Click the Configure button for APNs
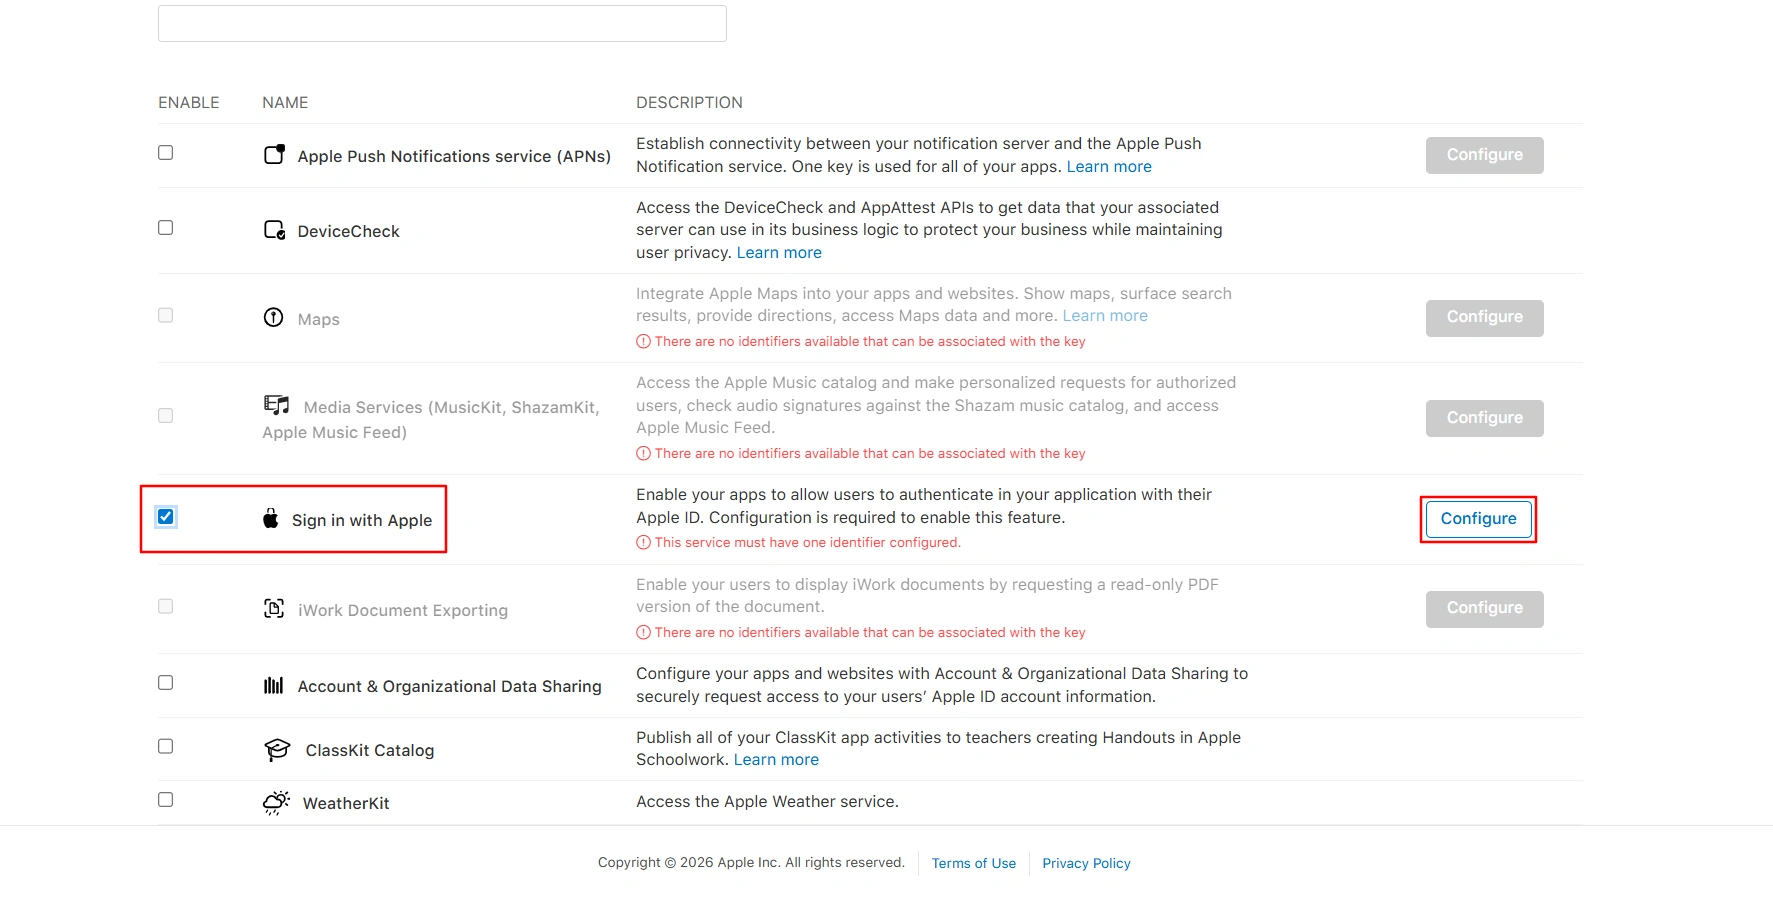Viewport: 1773px width, 911px height. pos(1484,155)
